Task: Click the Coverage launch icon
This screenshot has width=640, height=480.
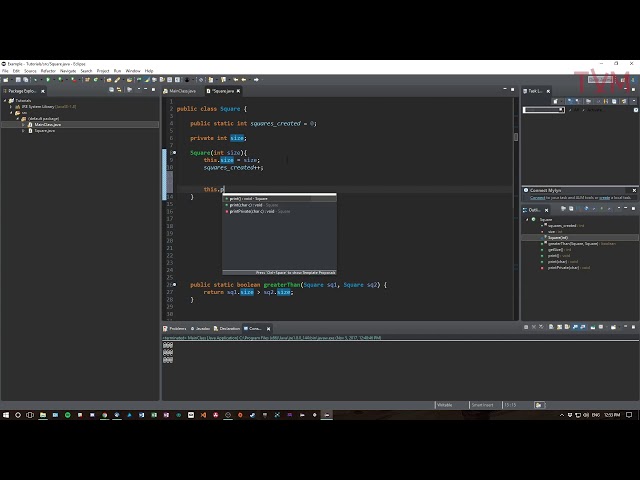Action: [60, 80]
